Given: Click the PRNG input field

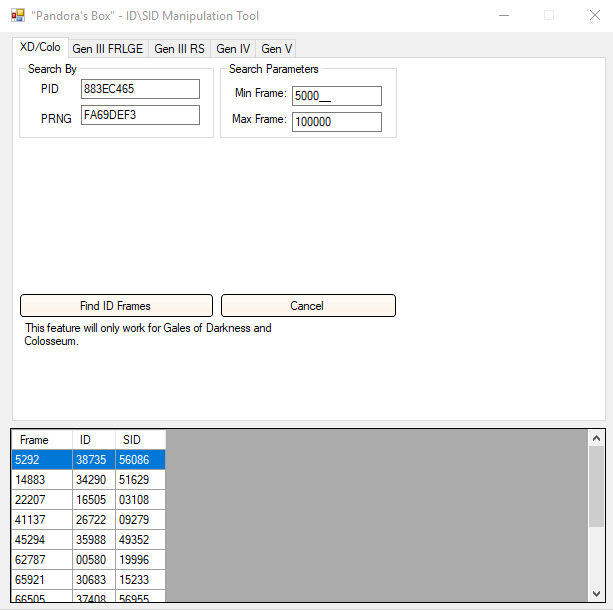Looking at the screenshot, I should pyautogui.click(x=140, y=115).
